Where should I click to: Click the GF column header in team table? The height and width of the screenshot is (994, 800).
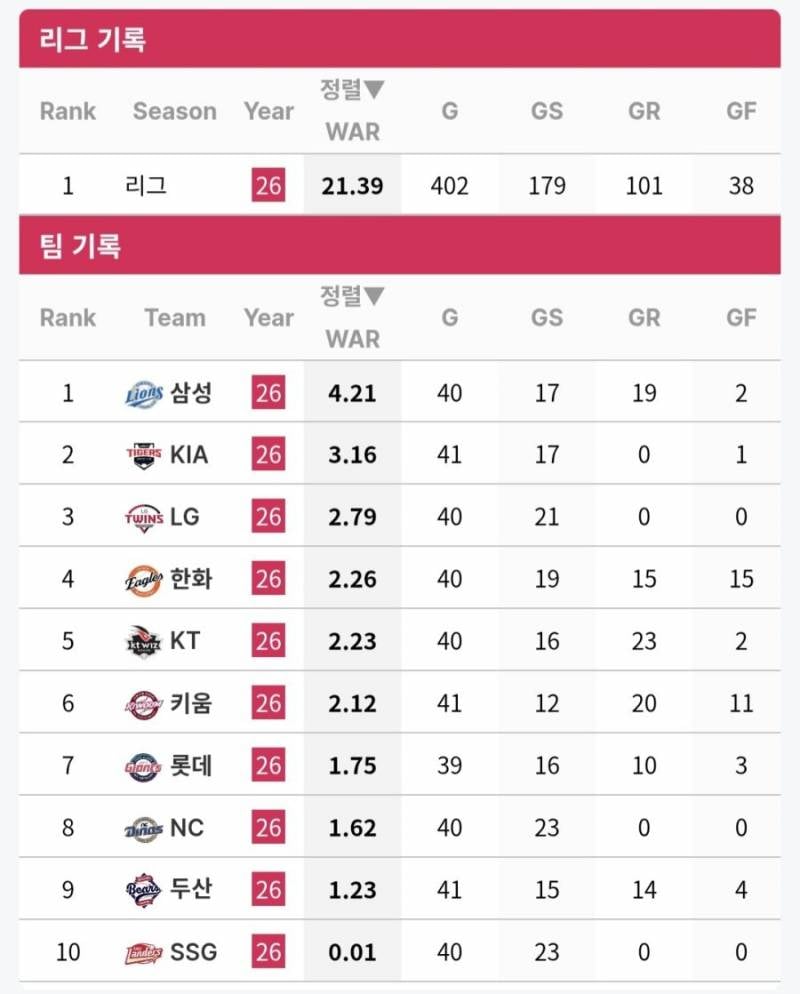pyautogui.click(x=741, y=318)
